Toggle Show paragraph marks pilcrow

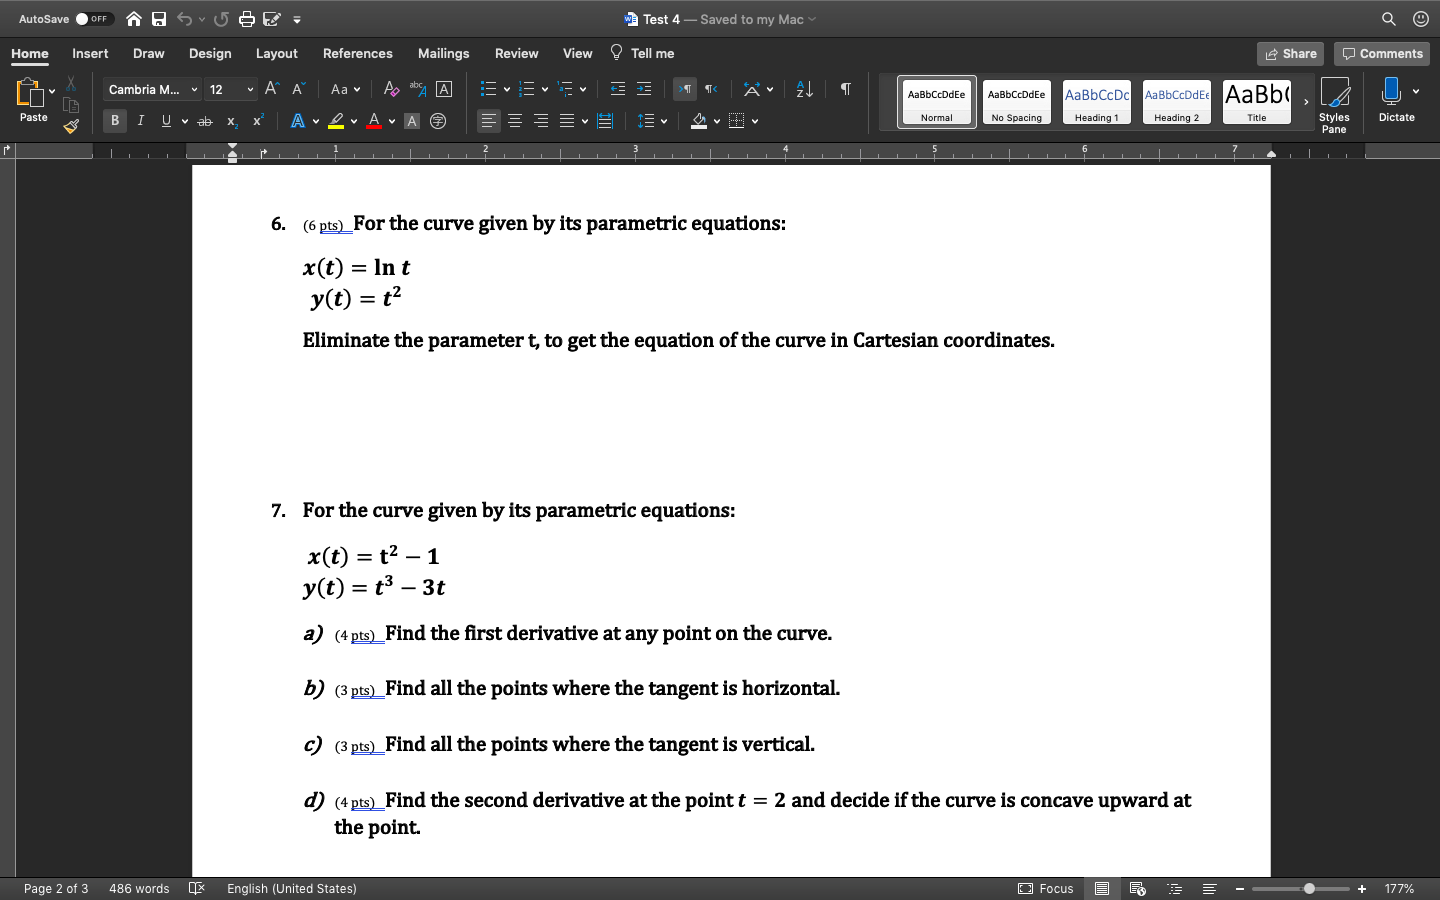click(846, 89)
